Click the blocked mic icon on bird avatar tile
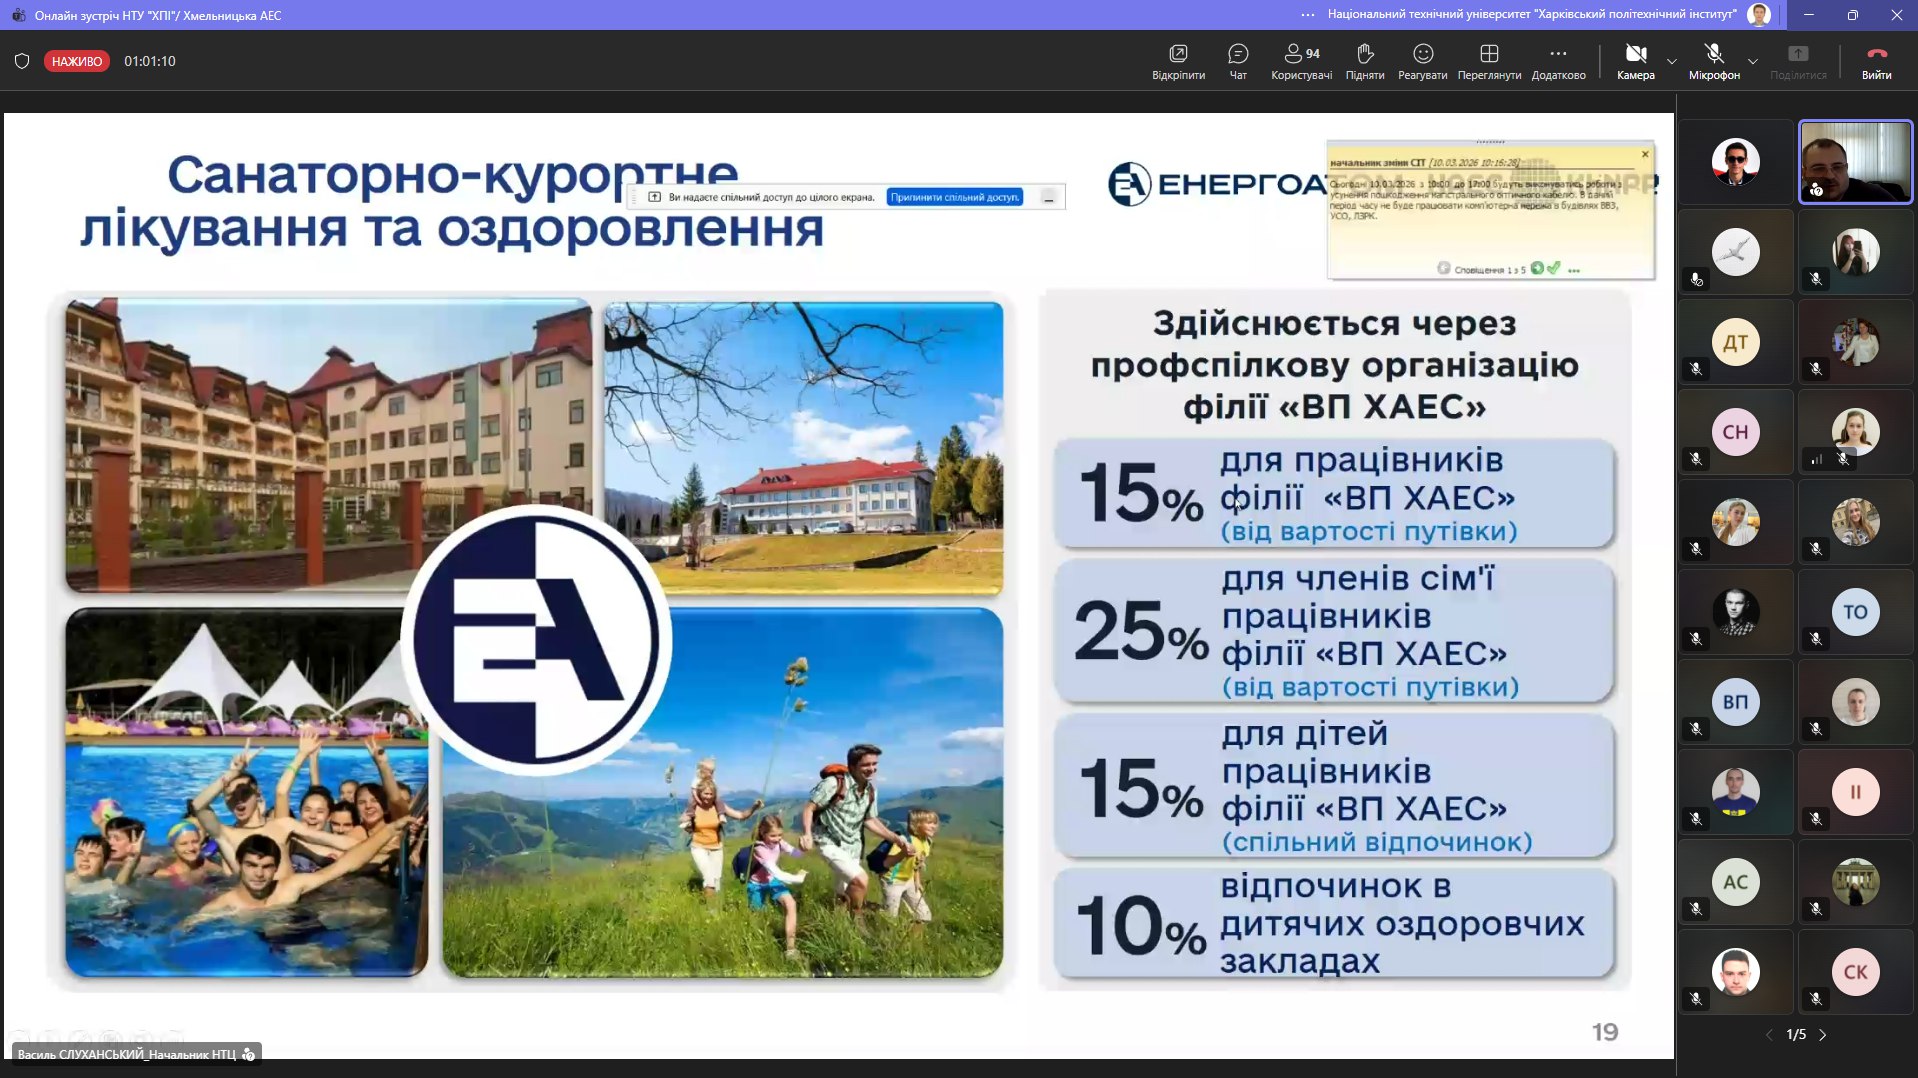Image resolution: width=1918 pixels, height=1078 pixels. pos(1696,279)
